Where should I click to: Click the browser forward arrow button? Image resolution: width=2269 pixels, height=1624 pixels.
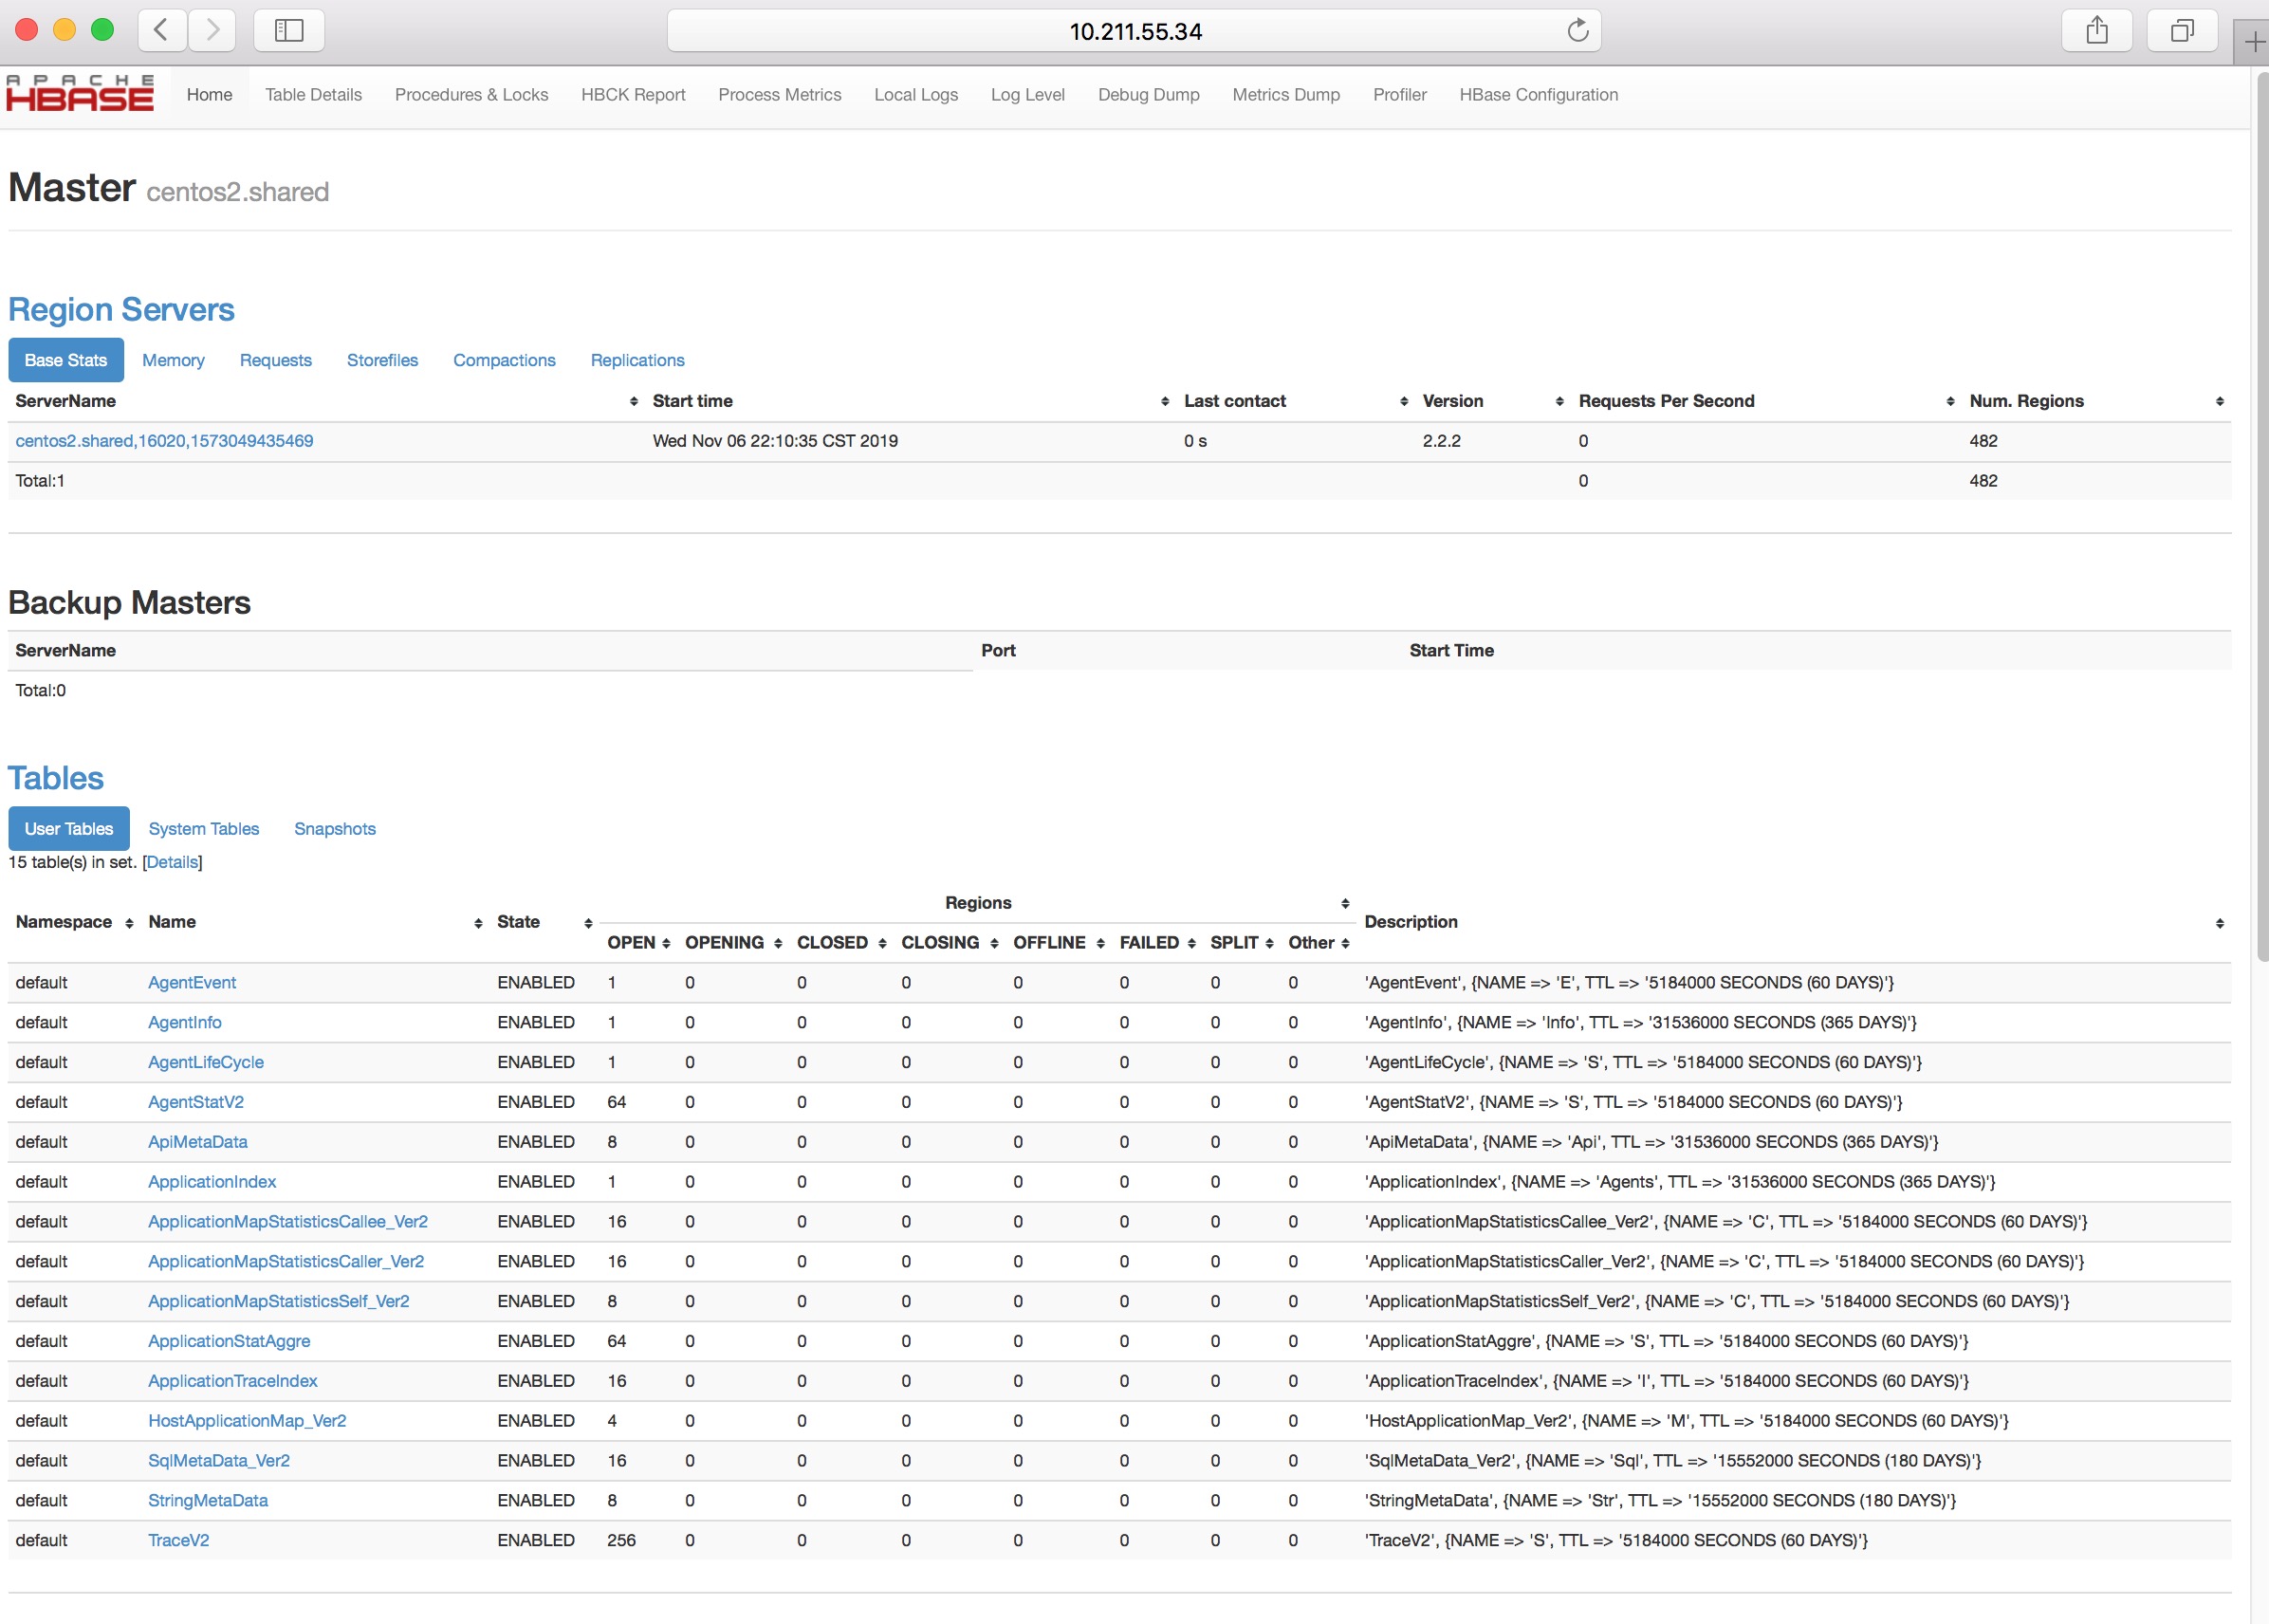coord(212,31)
